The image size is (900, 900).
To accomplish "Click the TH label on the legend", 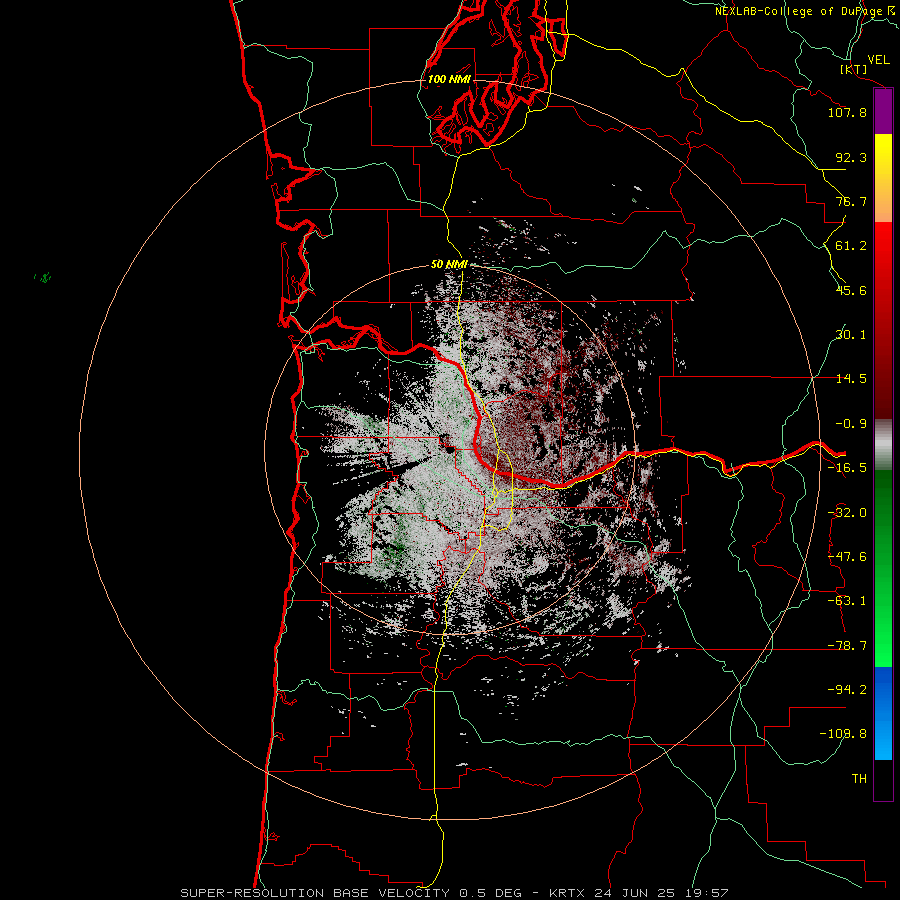I will (x=859, y=779).
